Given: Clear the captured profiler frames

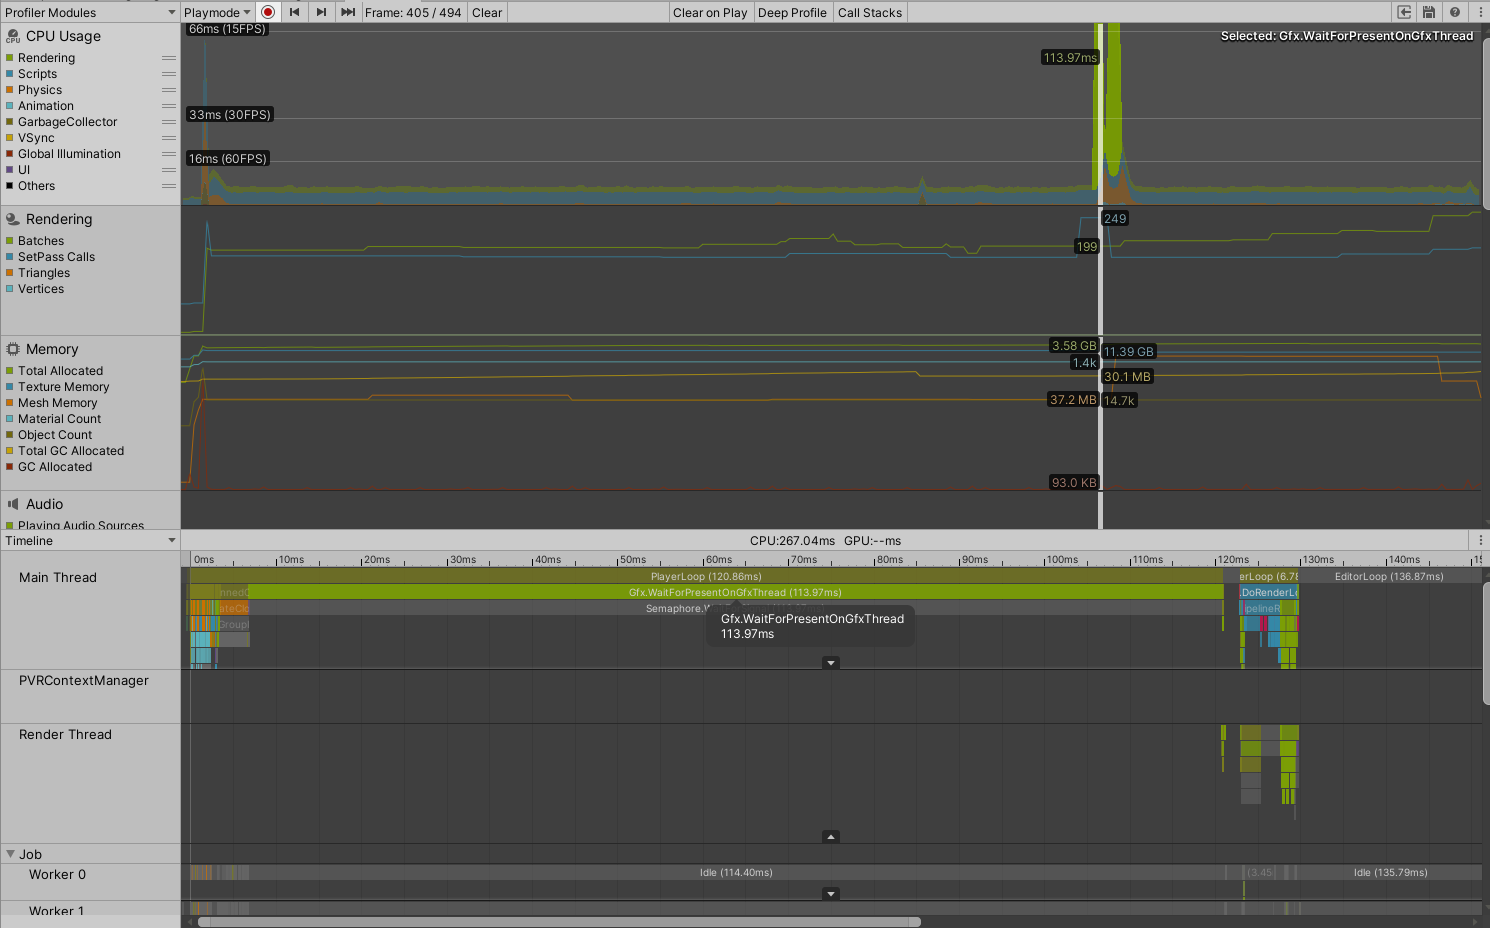Looking at the screenshot, I should pyautogui.click(x=487, y=12).
